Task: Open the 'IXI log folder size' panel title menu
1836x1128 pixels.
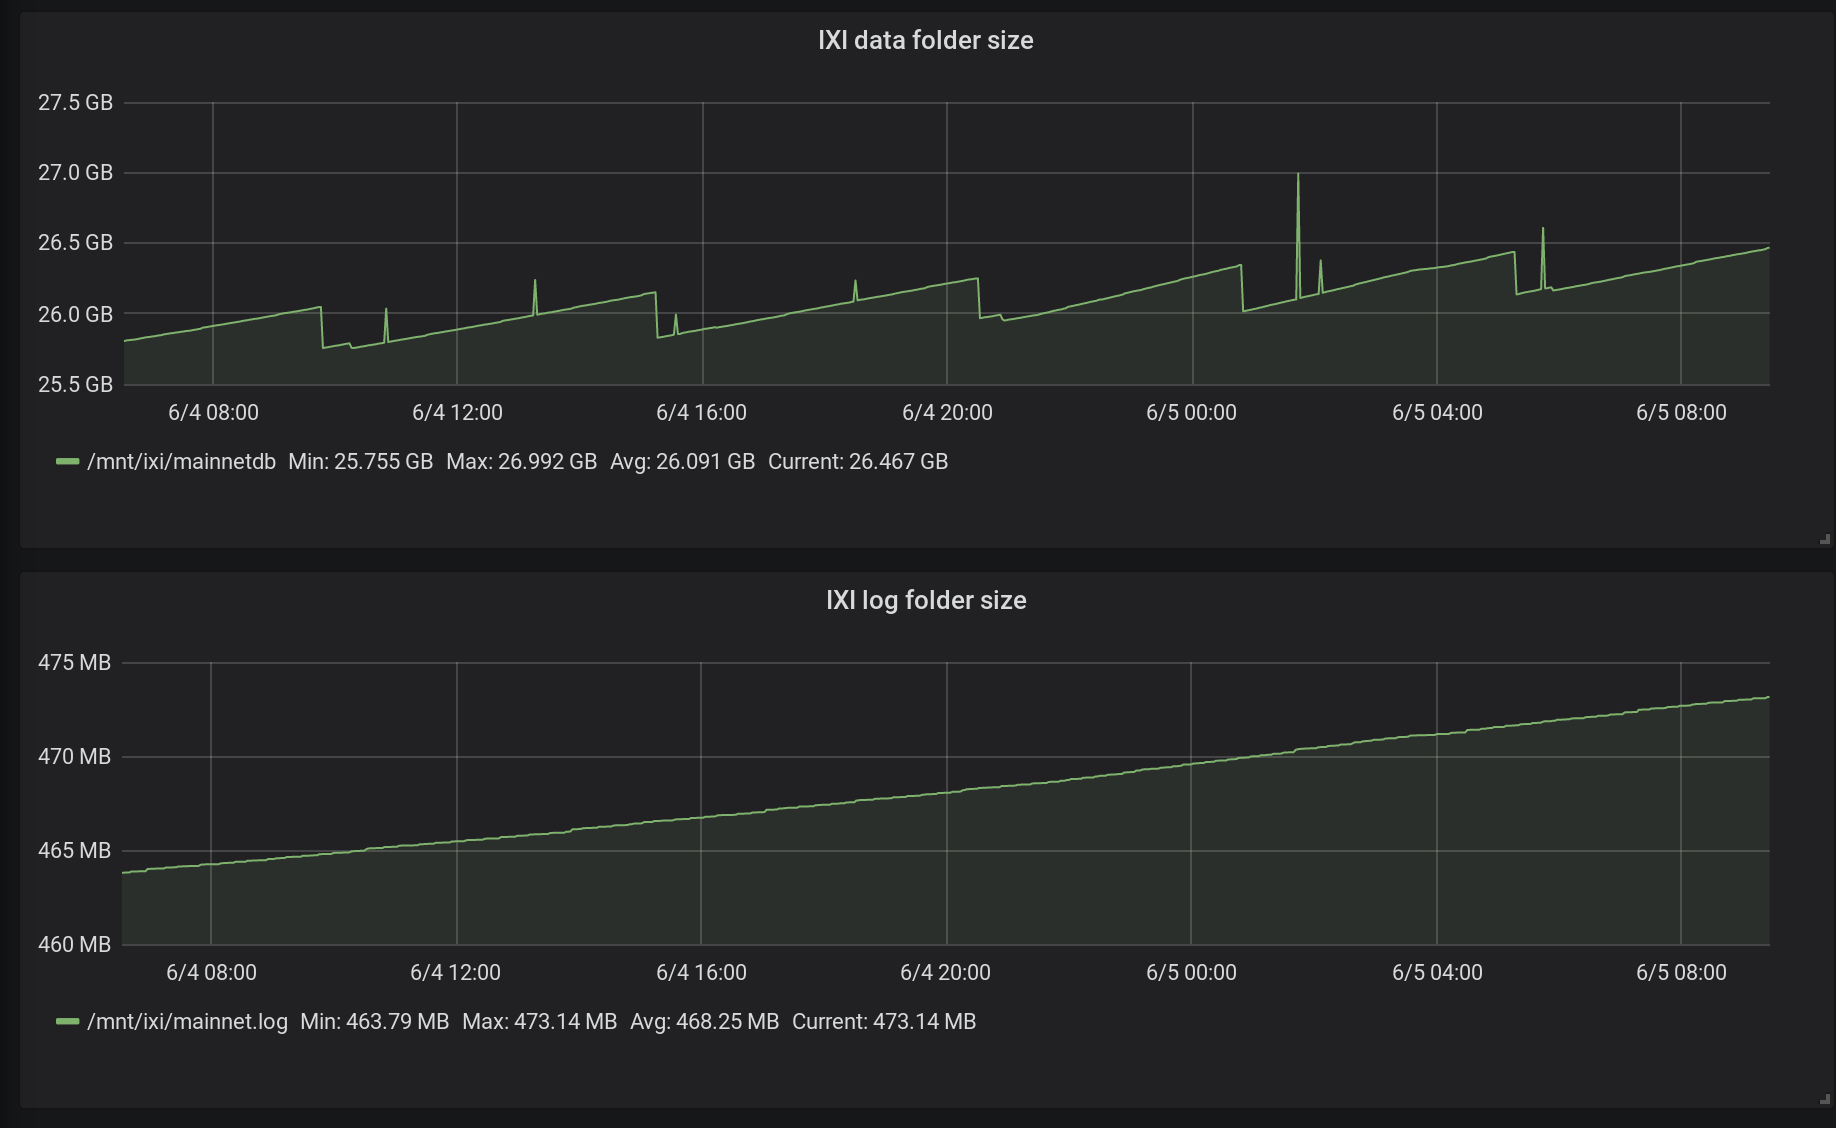Action: pyautogui.click(x=925, y=600)
